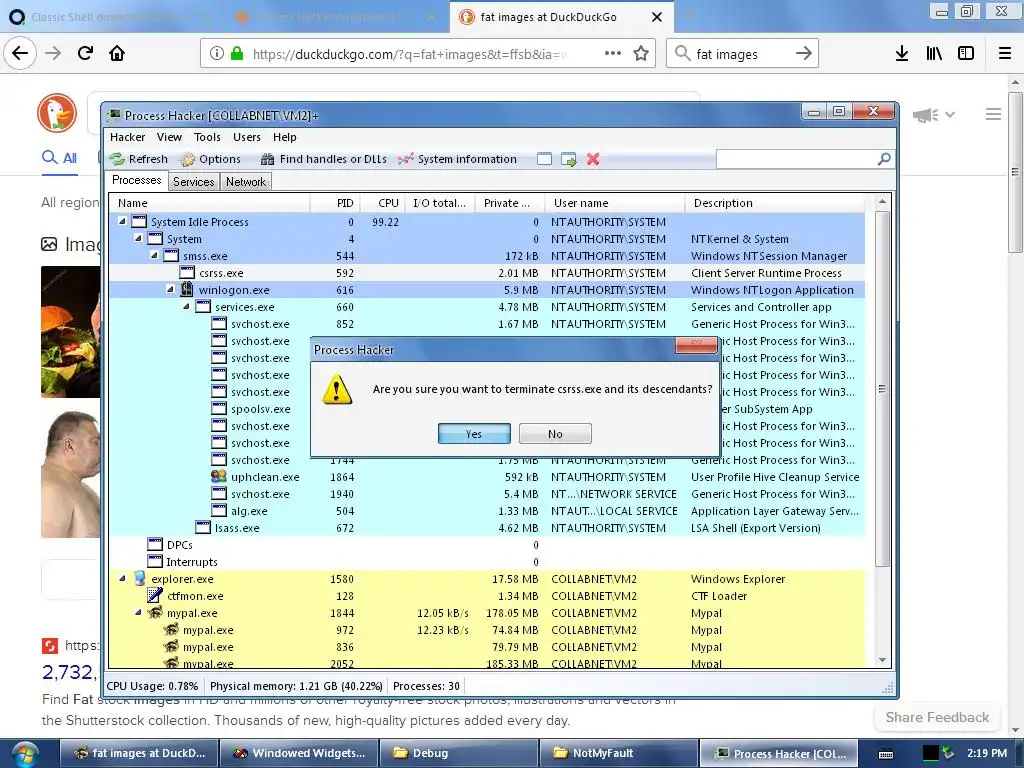Screen dimensions: 1024x768
Task: Sort by the CPU column header
Action: pos(381,203)
